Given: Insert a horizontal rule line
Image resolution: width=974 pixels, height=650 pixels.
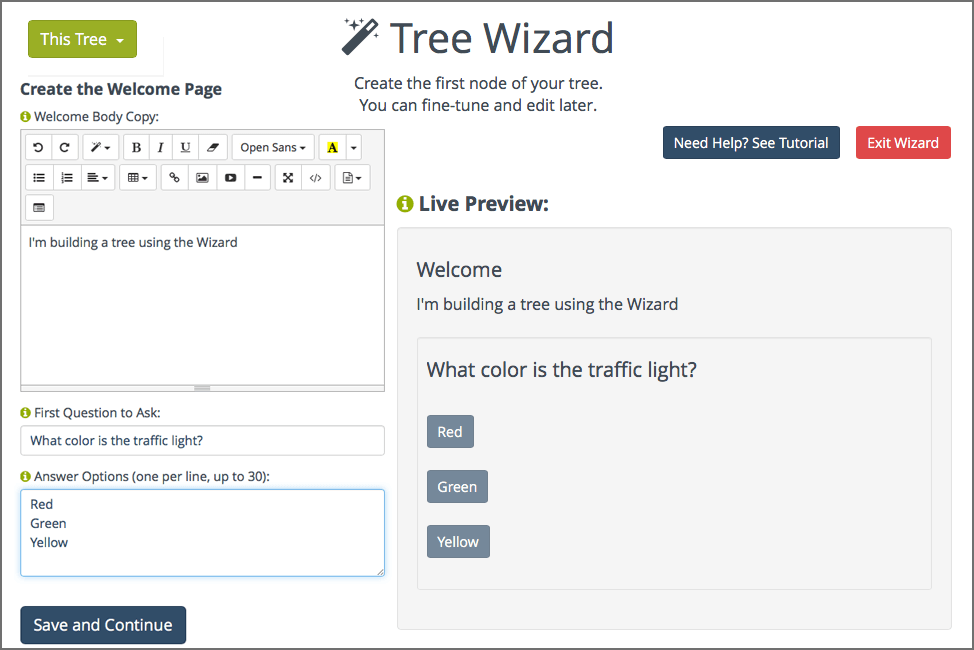Looking at the screenshot, I should point(257,178).
